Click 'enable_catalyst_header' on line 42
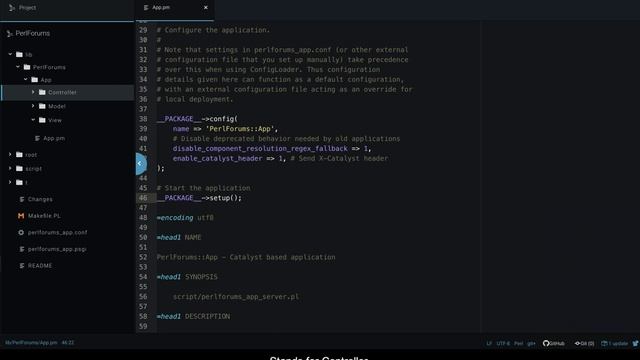640x360 pixels. (x=218, y=158)
